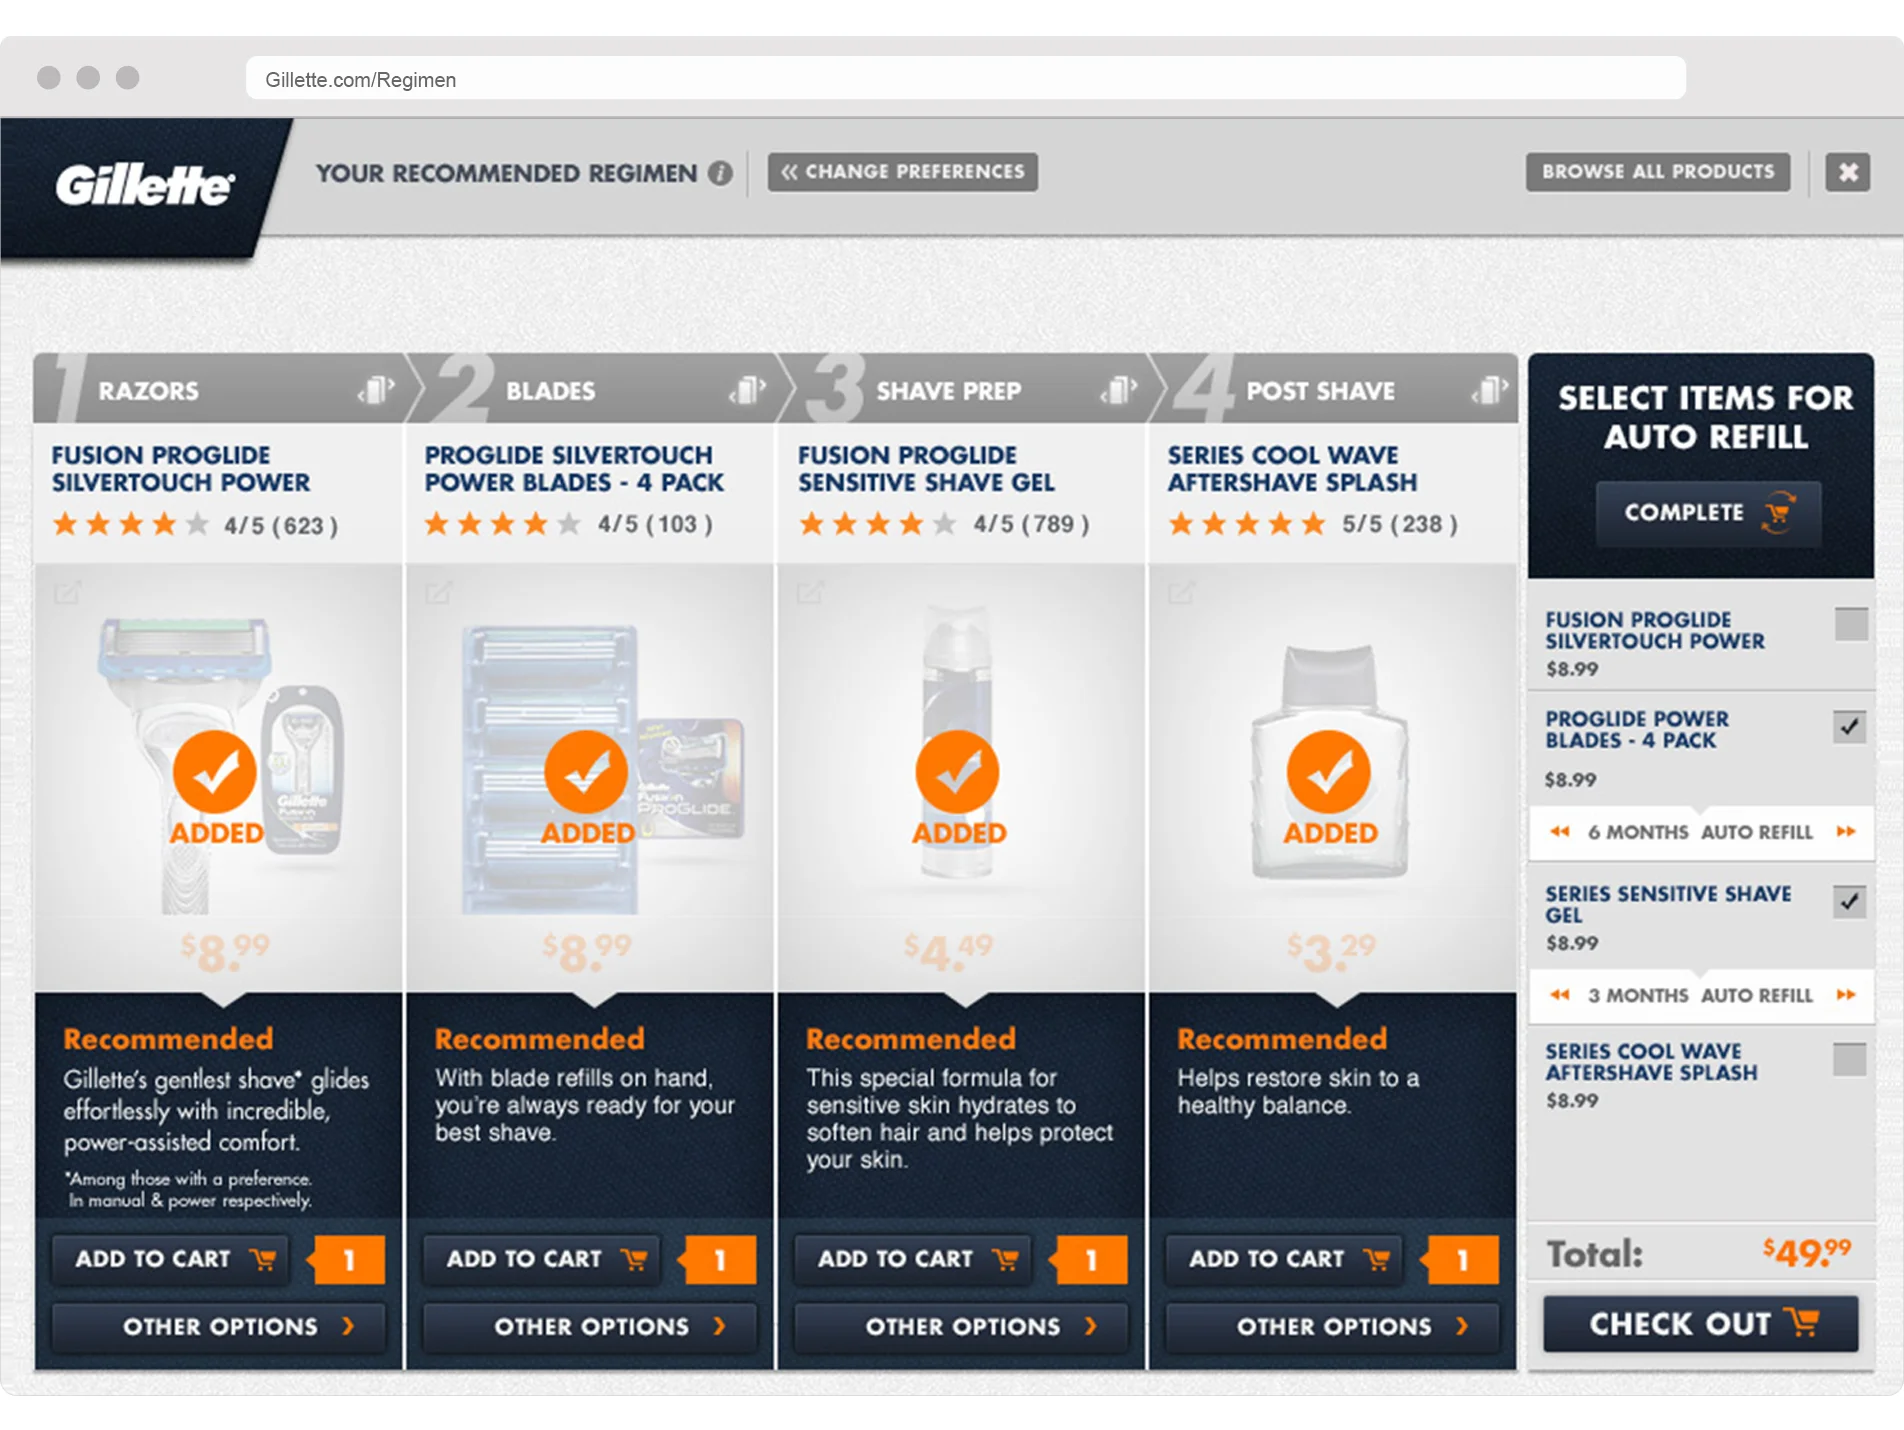Image resolution: width=1904 pixels, height=1430 pixels.
Task: Increase the 3 Months auto refill interval
Action: tap(1846, 995)
